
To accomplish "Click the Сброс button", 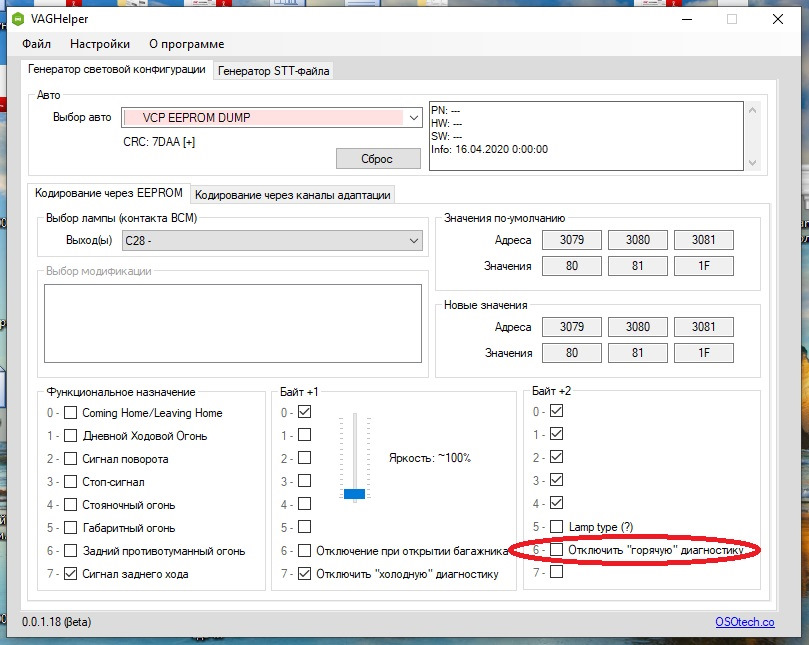I will click(x=378, y=159).
